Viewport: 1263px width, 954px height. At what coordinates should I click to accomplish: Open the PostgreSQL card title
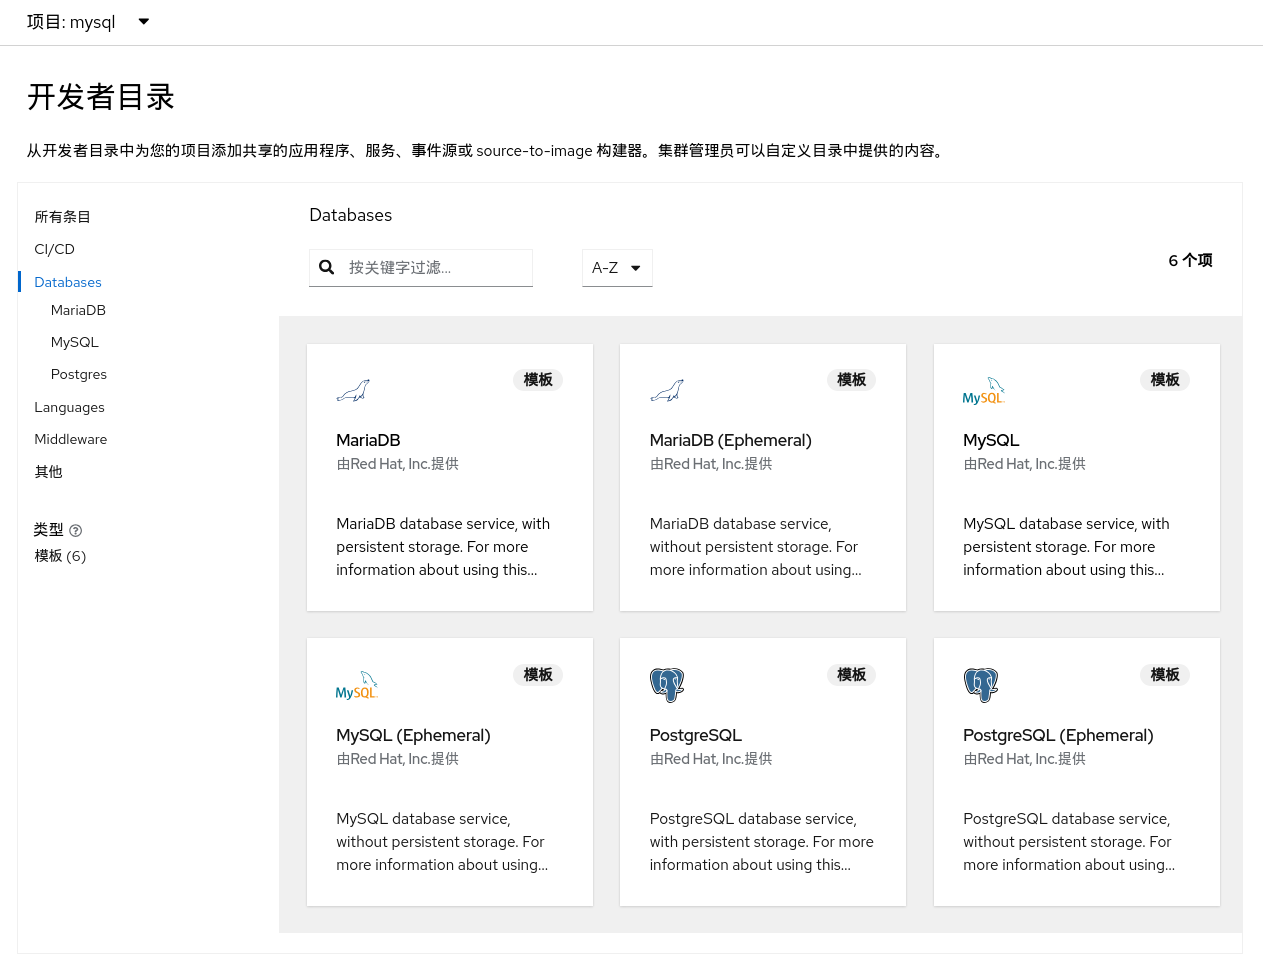(x=696, y=735)
